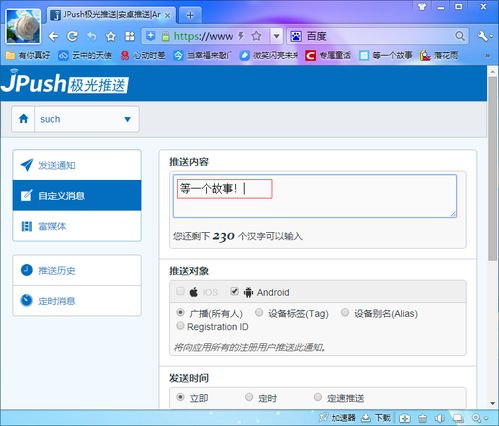This screenshot has width=499, height=426.
Task: Open the grid apps icon in toolbar
Action: (129, 36)
